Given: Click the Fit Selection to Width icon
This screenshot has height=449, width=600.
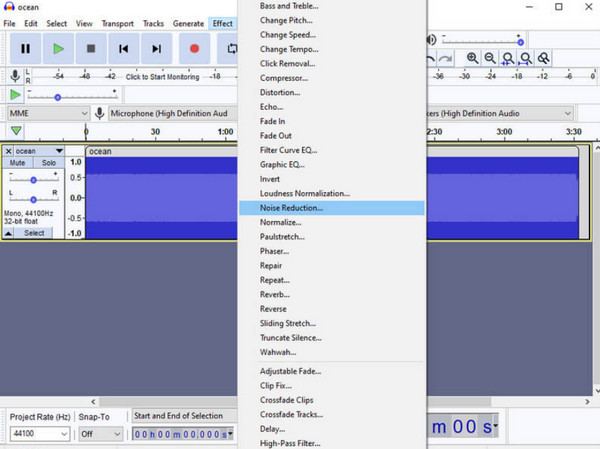Looking at the screenshot, I should click(x=509, y=59).
